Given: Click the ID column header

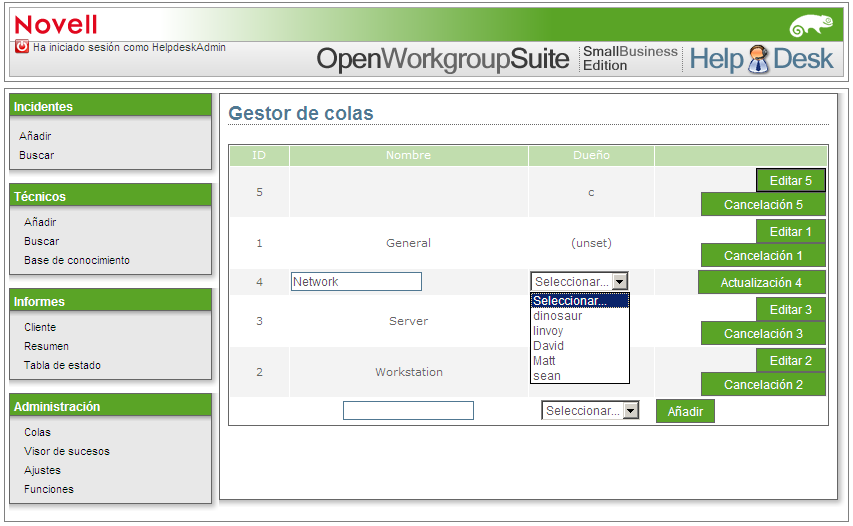Looking at the screenshot, I should [259, 156].
